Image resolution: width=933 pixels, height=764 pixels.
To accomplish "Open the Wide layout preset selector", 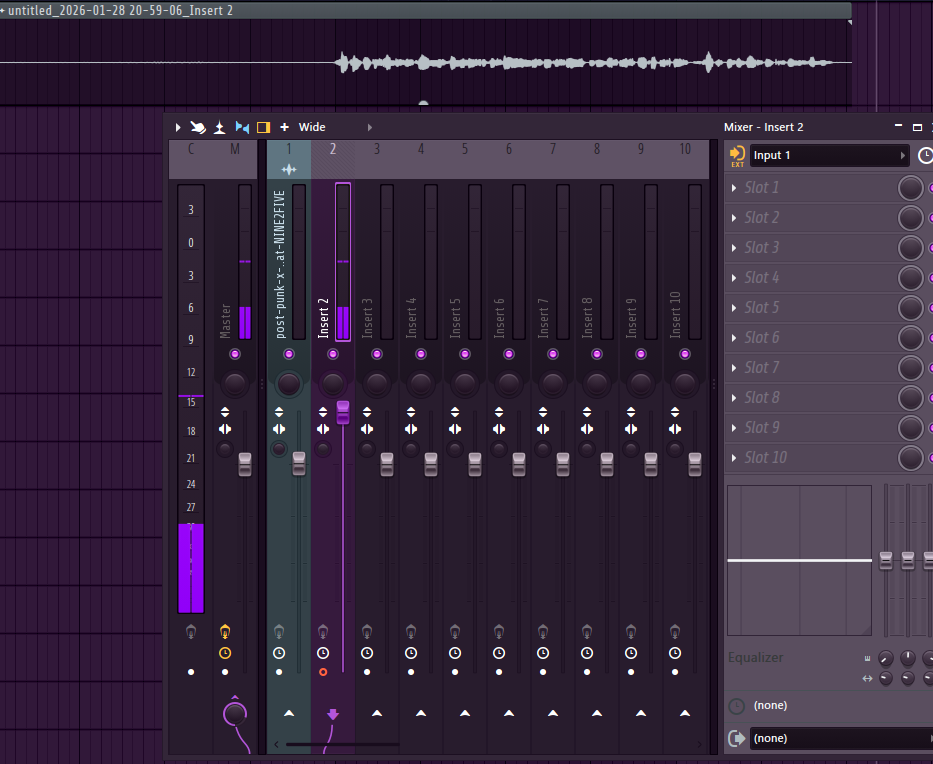I will (312, 127).
